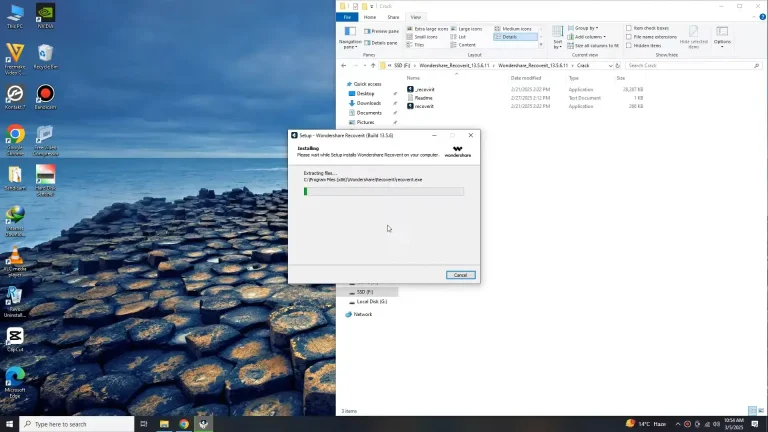Collapse the Explorer ribbon chevron

pyautogui.click(x=754, y=17)
